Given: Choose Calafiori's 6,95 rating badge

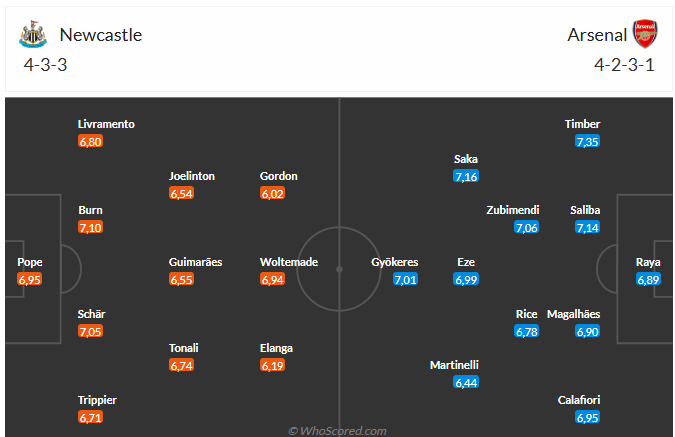Looking at the screenshot, I should pyautogui.click(x=587, y=417).
